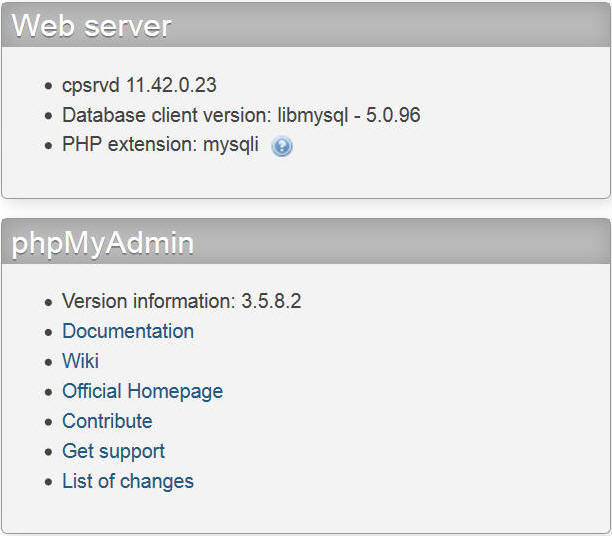The width and height of the screenshot is (612, 536).
Task: Click the bullet before cpsrvd entry
Action: coord(48,86)
